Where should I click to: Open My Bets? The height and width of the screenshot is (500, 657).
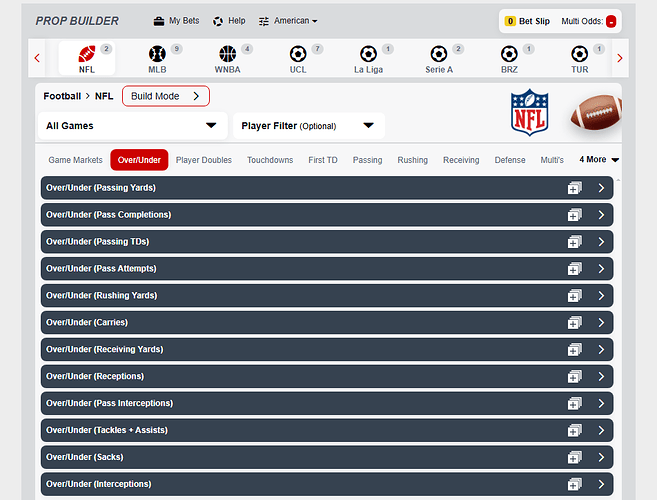[176, 21]
